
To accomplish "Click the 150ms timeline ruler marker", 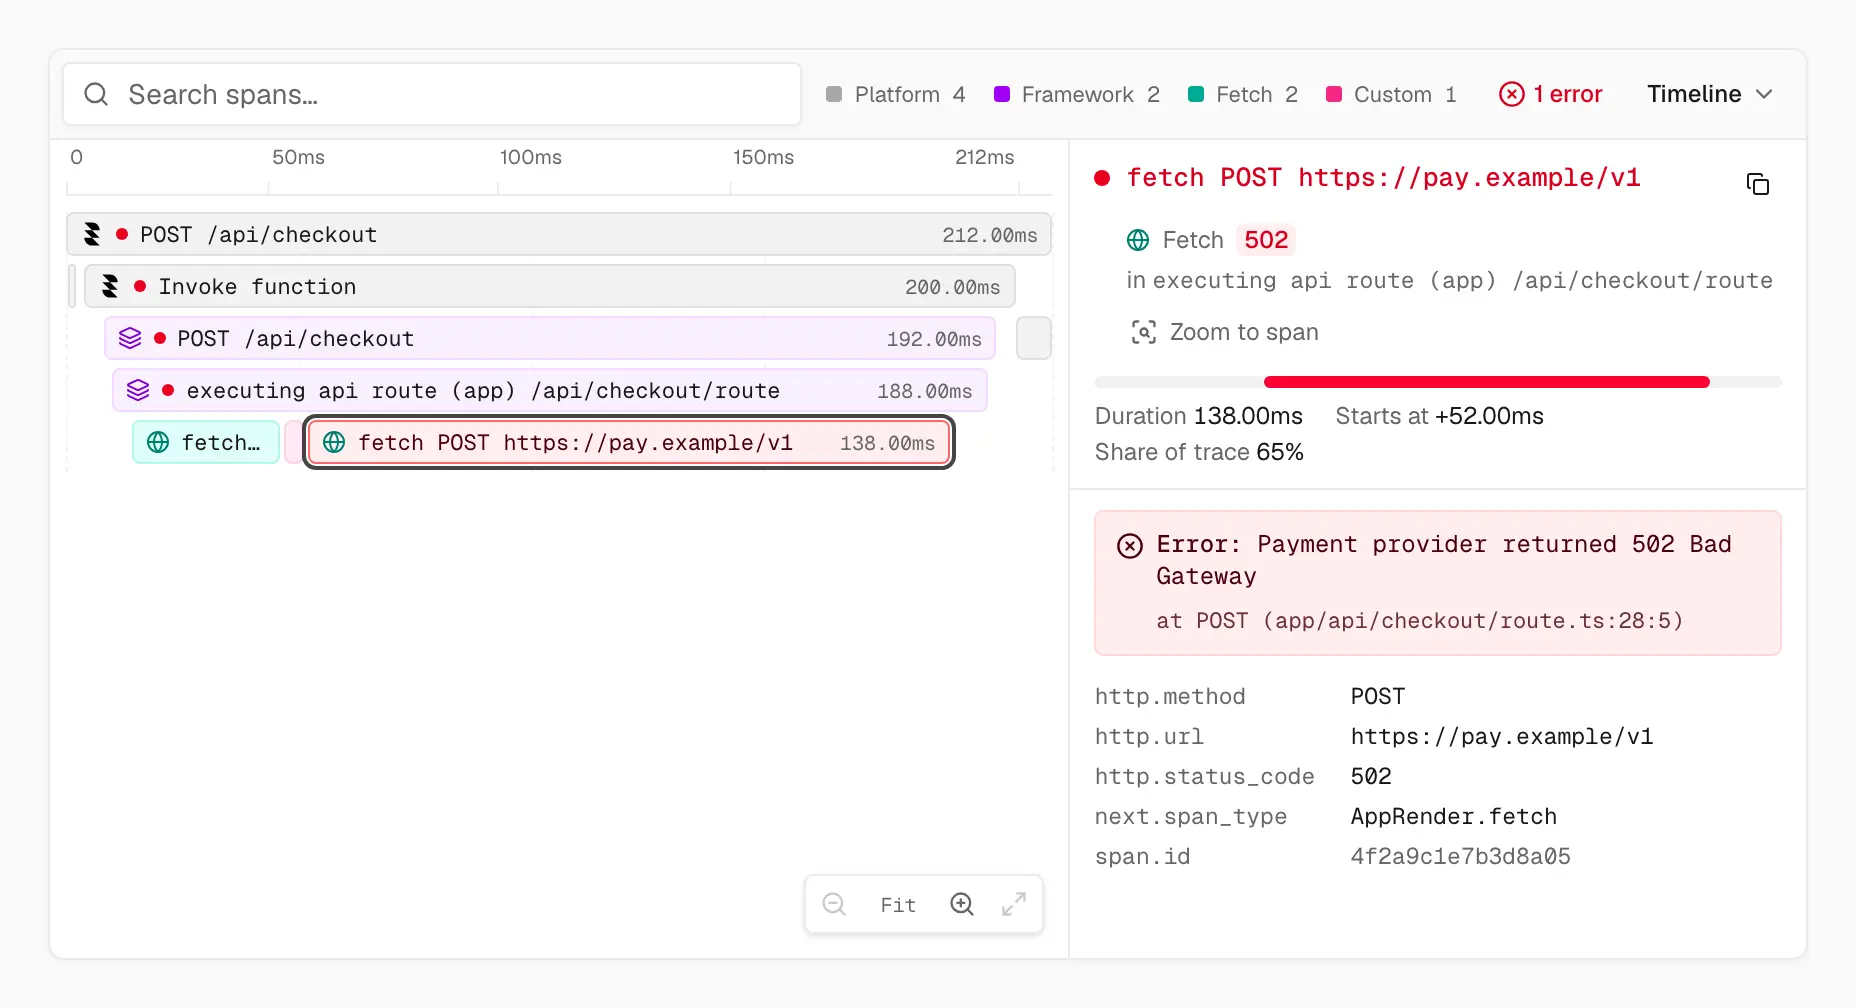I will coord(763,157).
